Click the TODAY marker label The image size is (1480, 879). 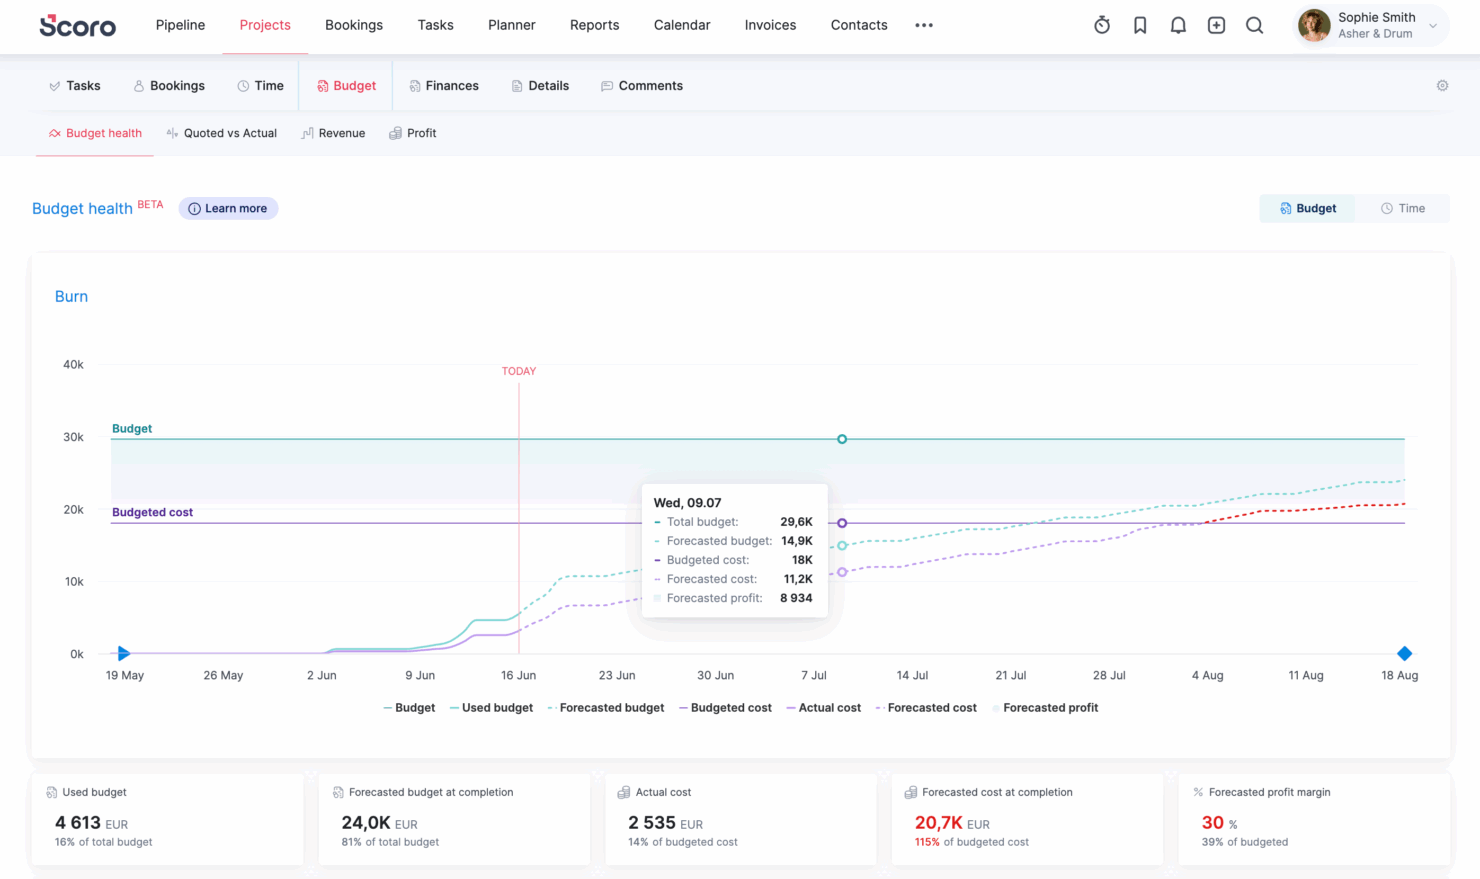click(519, 371)
